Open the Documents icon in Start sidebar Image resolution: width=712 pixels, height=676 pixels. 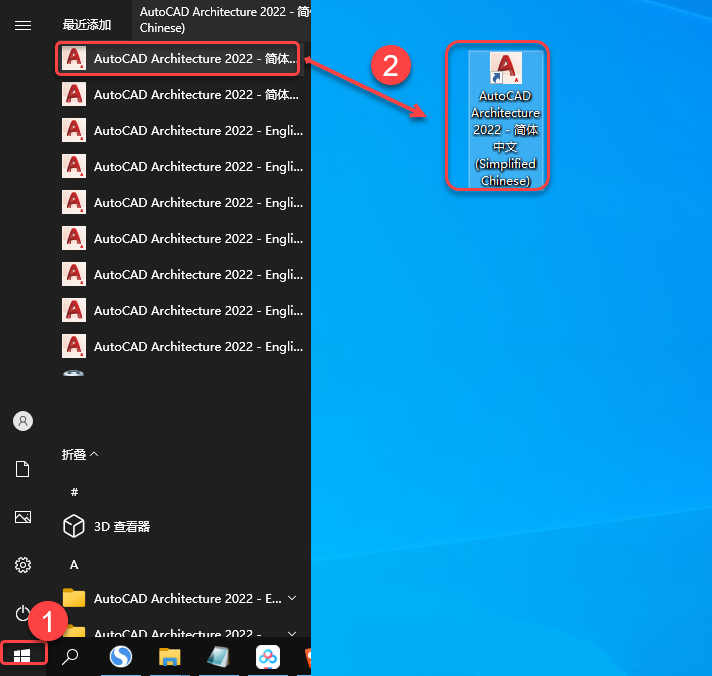pyautogui.click(x=23, y=469)
